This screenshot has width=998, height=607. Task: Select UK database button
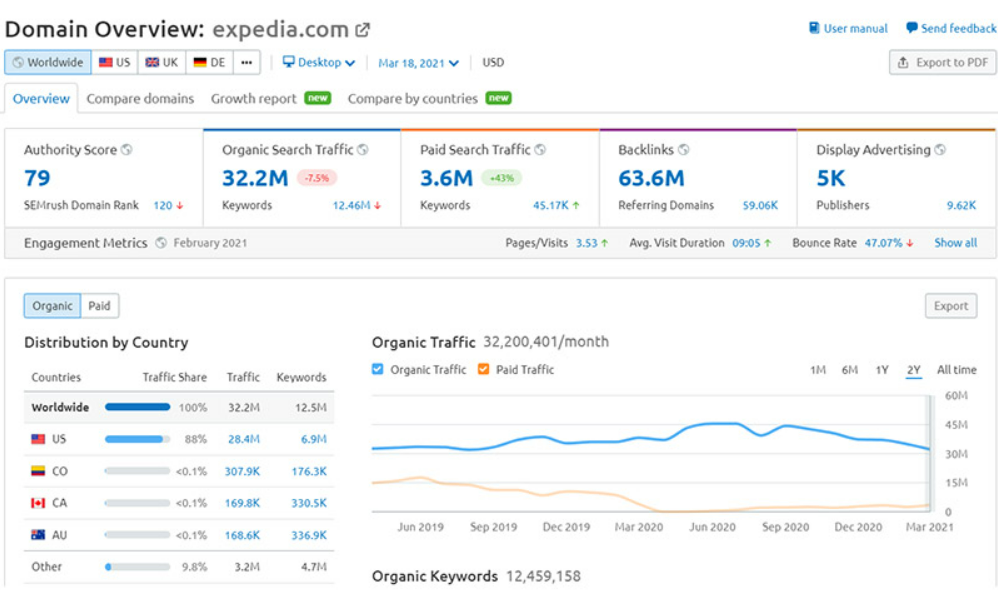162,62
